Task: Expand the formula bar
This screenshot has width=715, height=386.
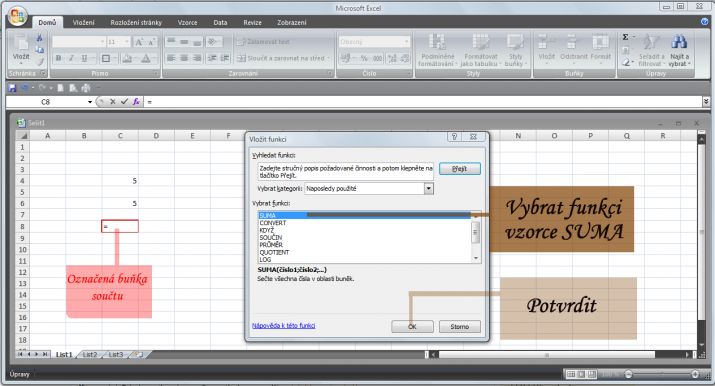Action: pos(706,102)
